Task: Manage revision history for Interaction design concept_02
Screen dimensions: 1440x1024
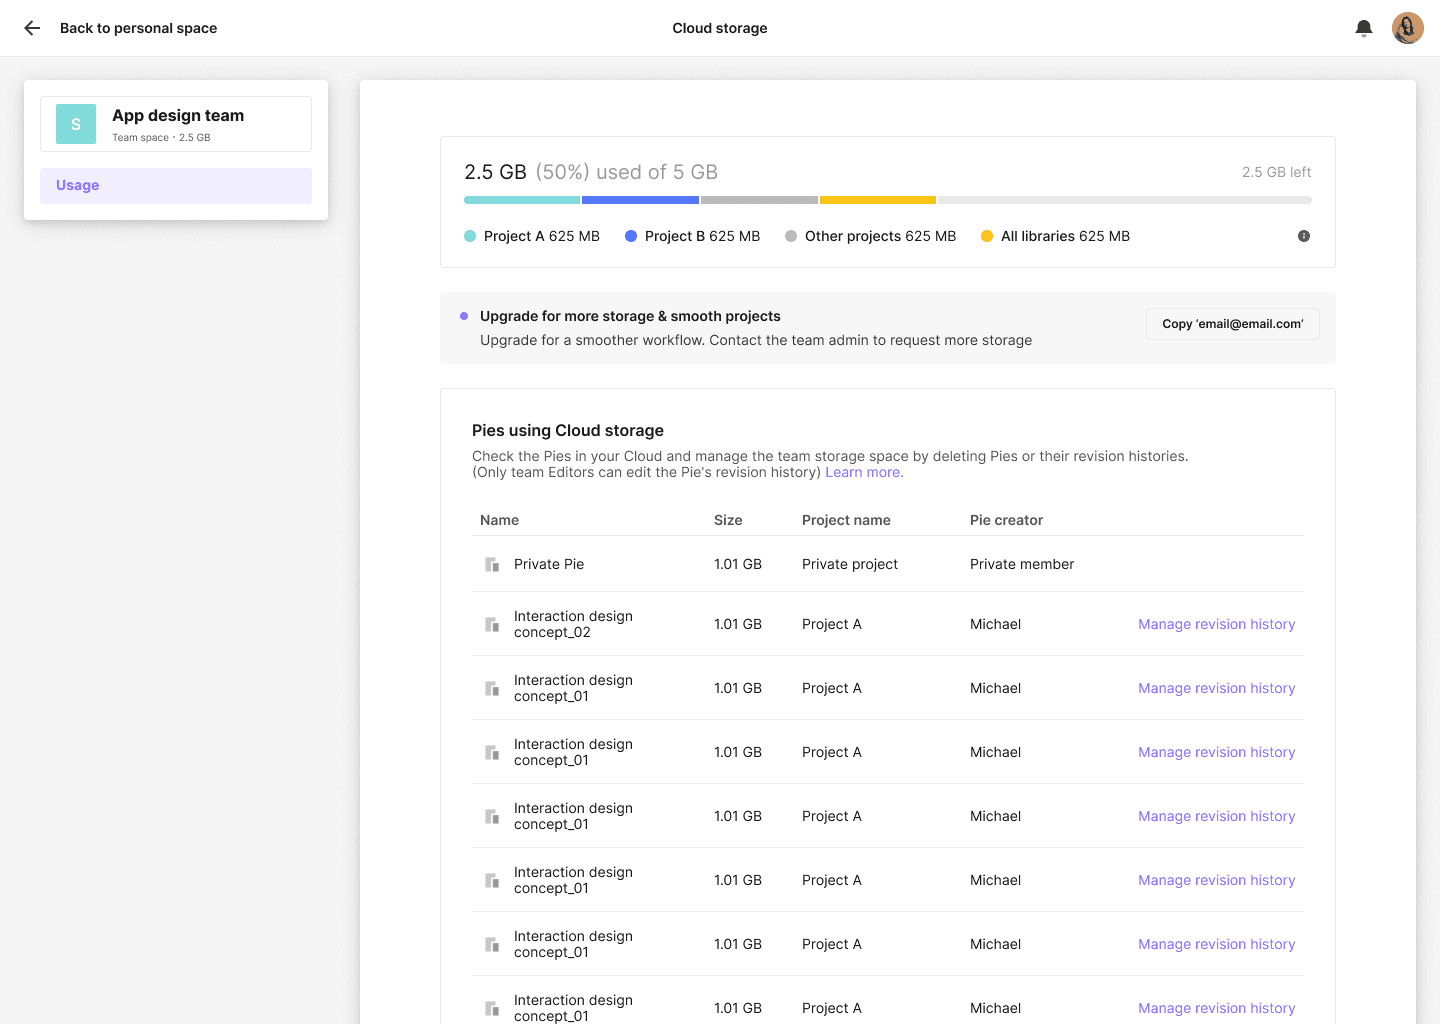Action: click(x=1216, y=623)
